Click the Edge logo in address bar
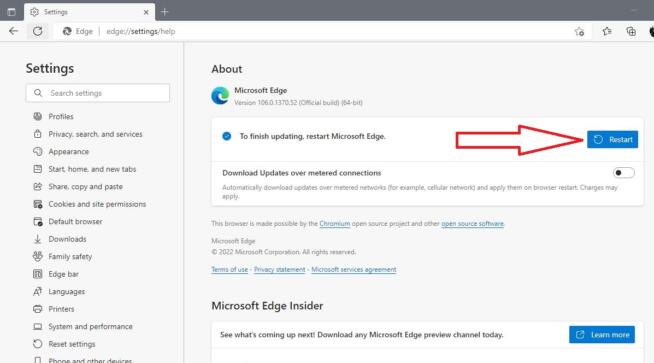Viewport: 654px width, 363px height. pos(67,31)
